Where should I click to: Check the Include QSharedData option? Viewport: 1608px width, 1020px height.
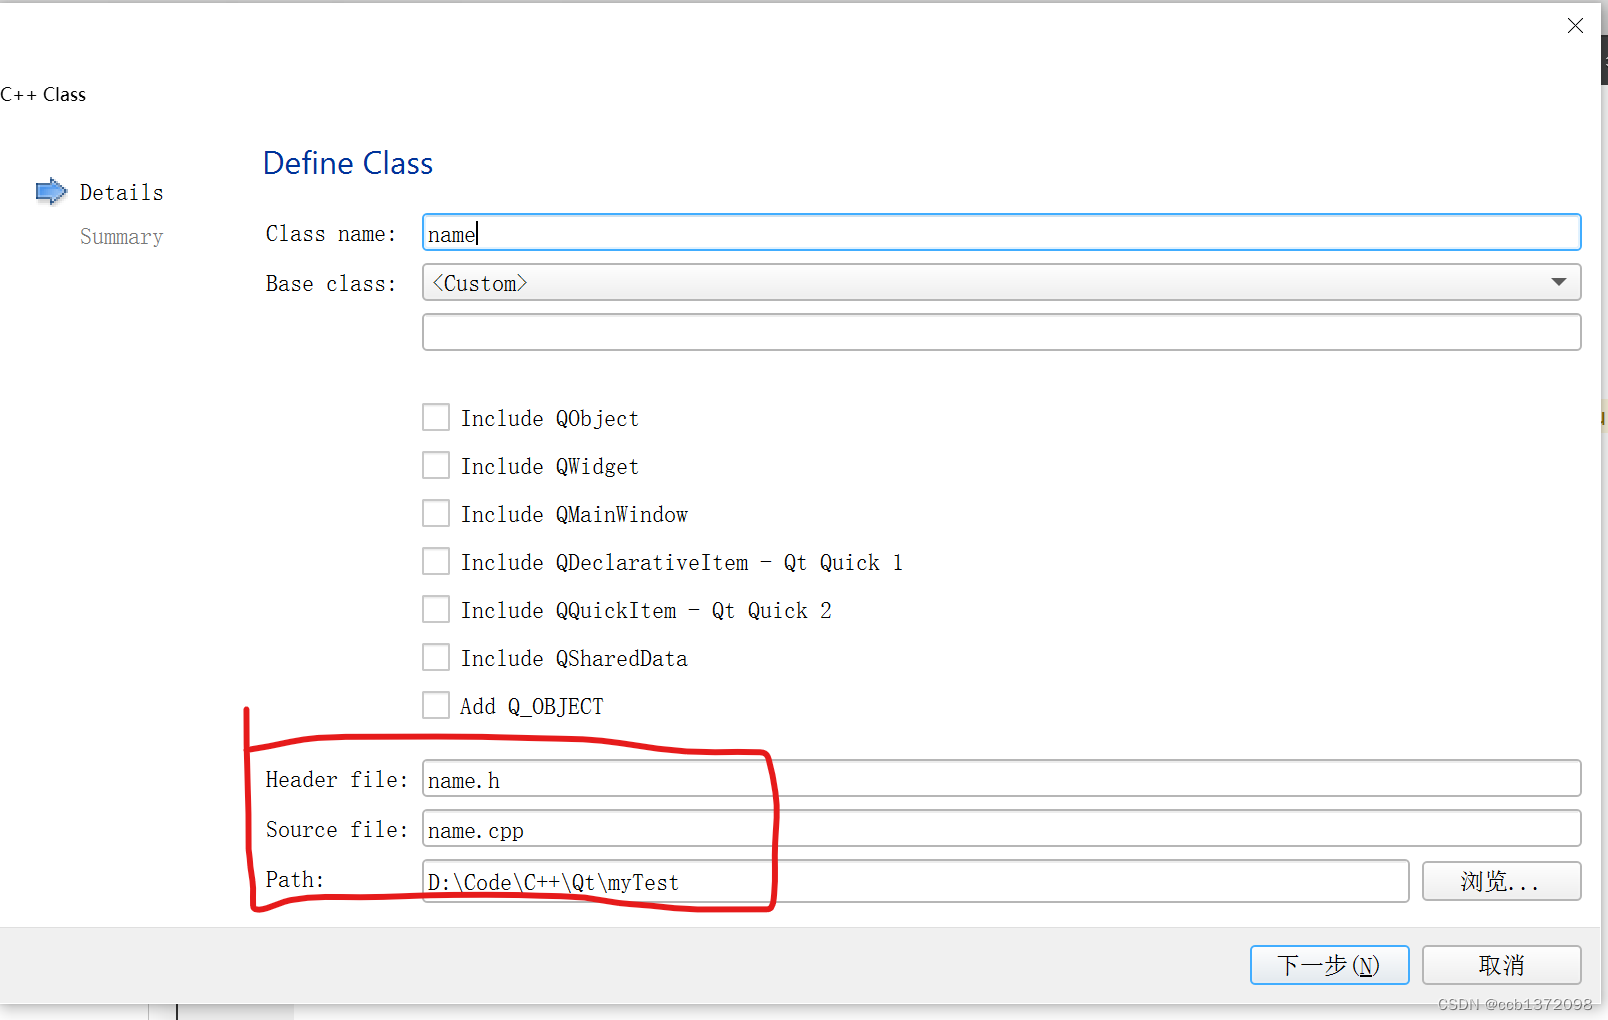436,657
